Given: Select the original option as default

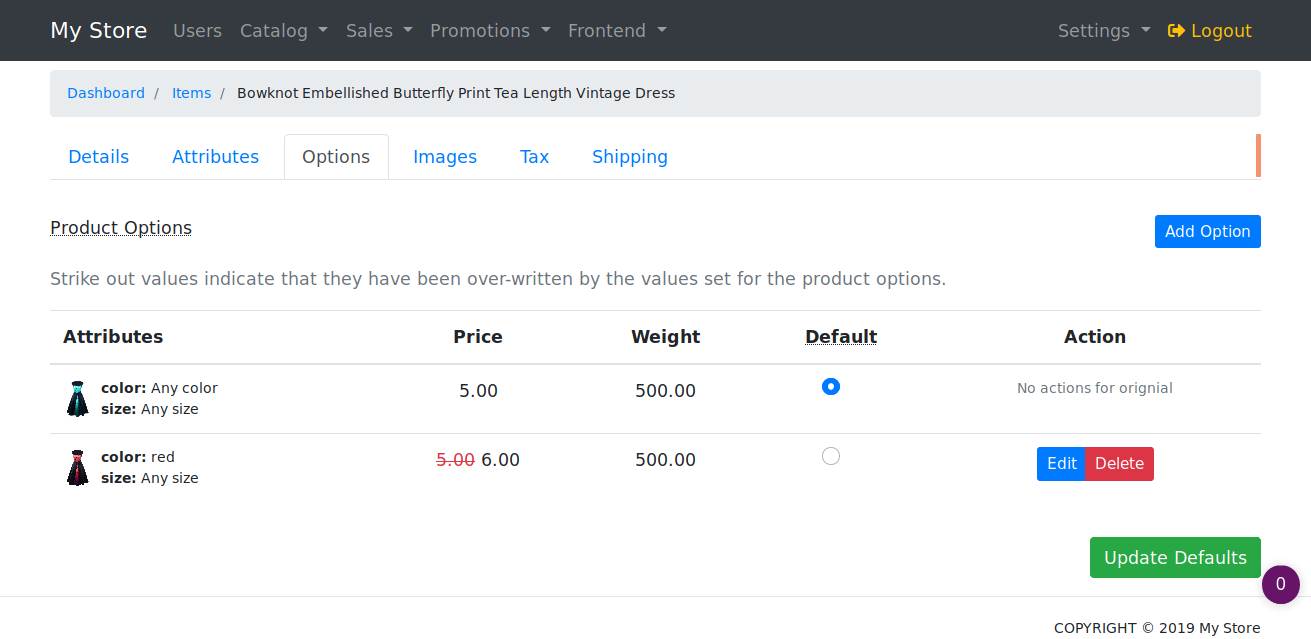Looking at the screenshot, I should (x=830, y=386).
